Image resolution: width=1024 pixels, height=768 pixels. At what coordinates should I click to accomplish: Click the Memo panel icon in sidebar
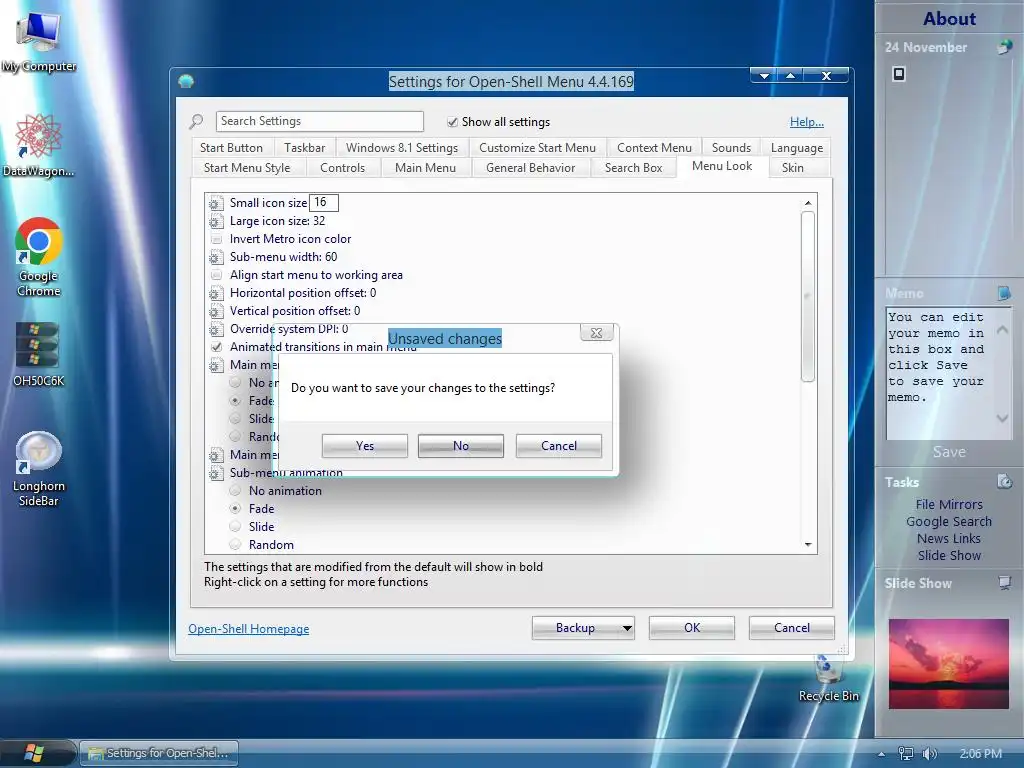click(1004, 293)
